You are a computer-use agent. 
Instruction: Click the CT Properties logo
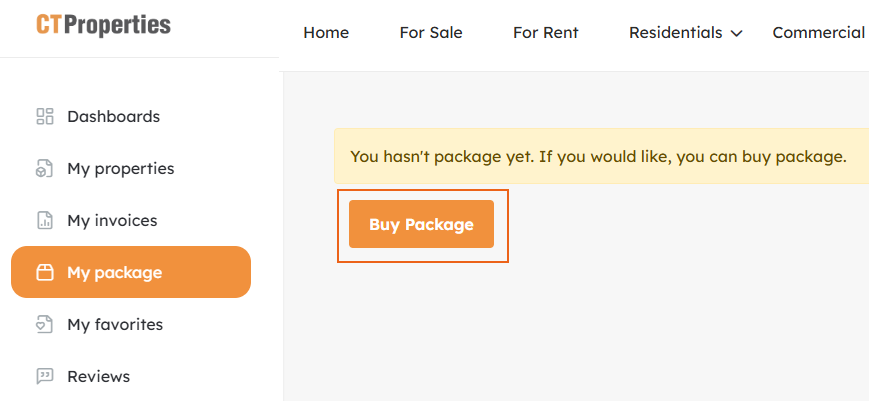point(103,26)
